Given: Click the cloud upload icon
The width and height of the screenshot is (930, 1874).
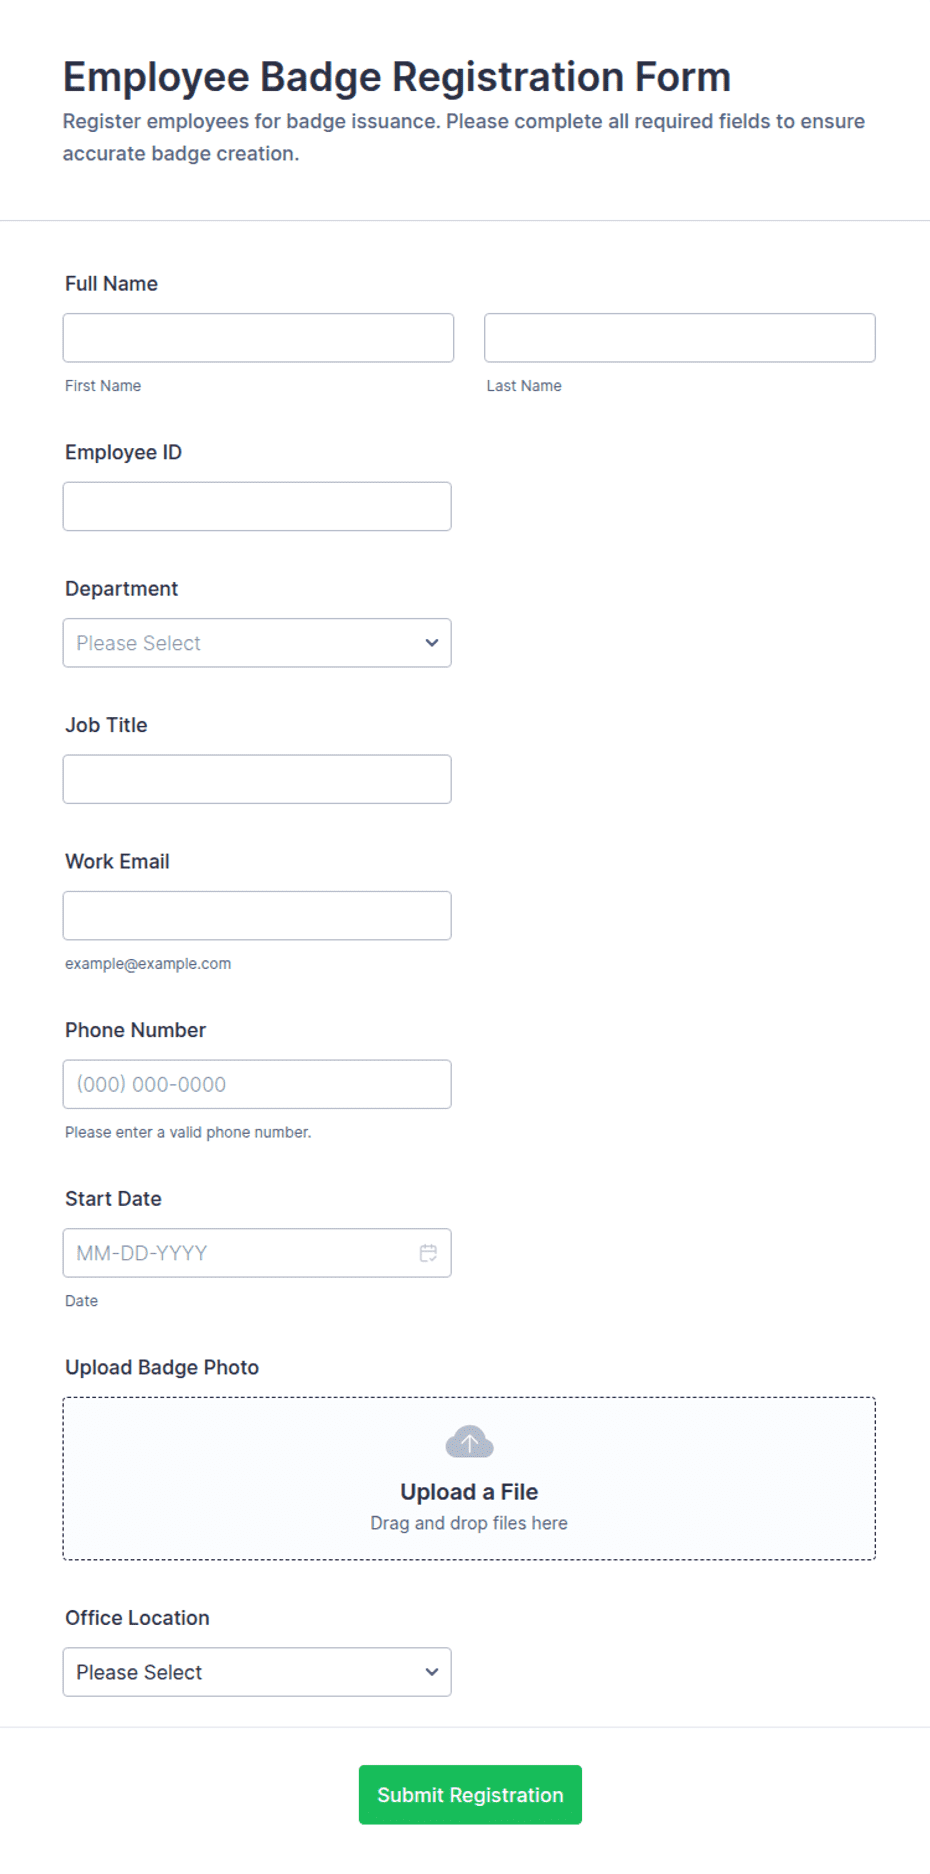Looking at the screenshot, I should pos(469,1442).
